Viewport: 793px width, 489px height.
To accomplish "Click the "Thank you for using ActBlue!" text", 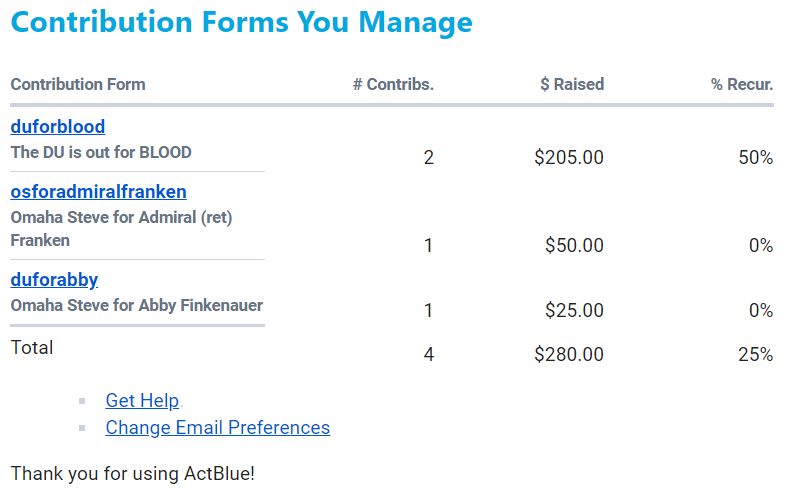I will coord(133,473).
